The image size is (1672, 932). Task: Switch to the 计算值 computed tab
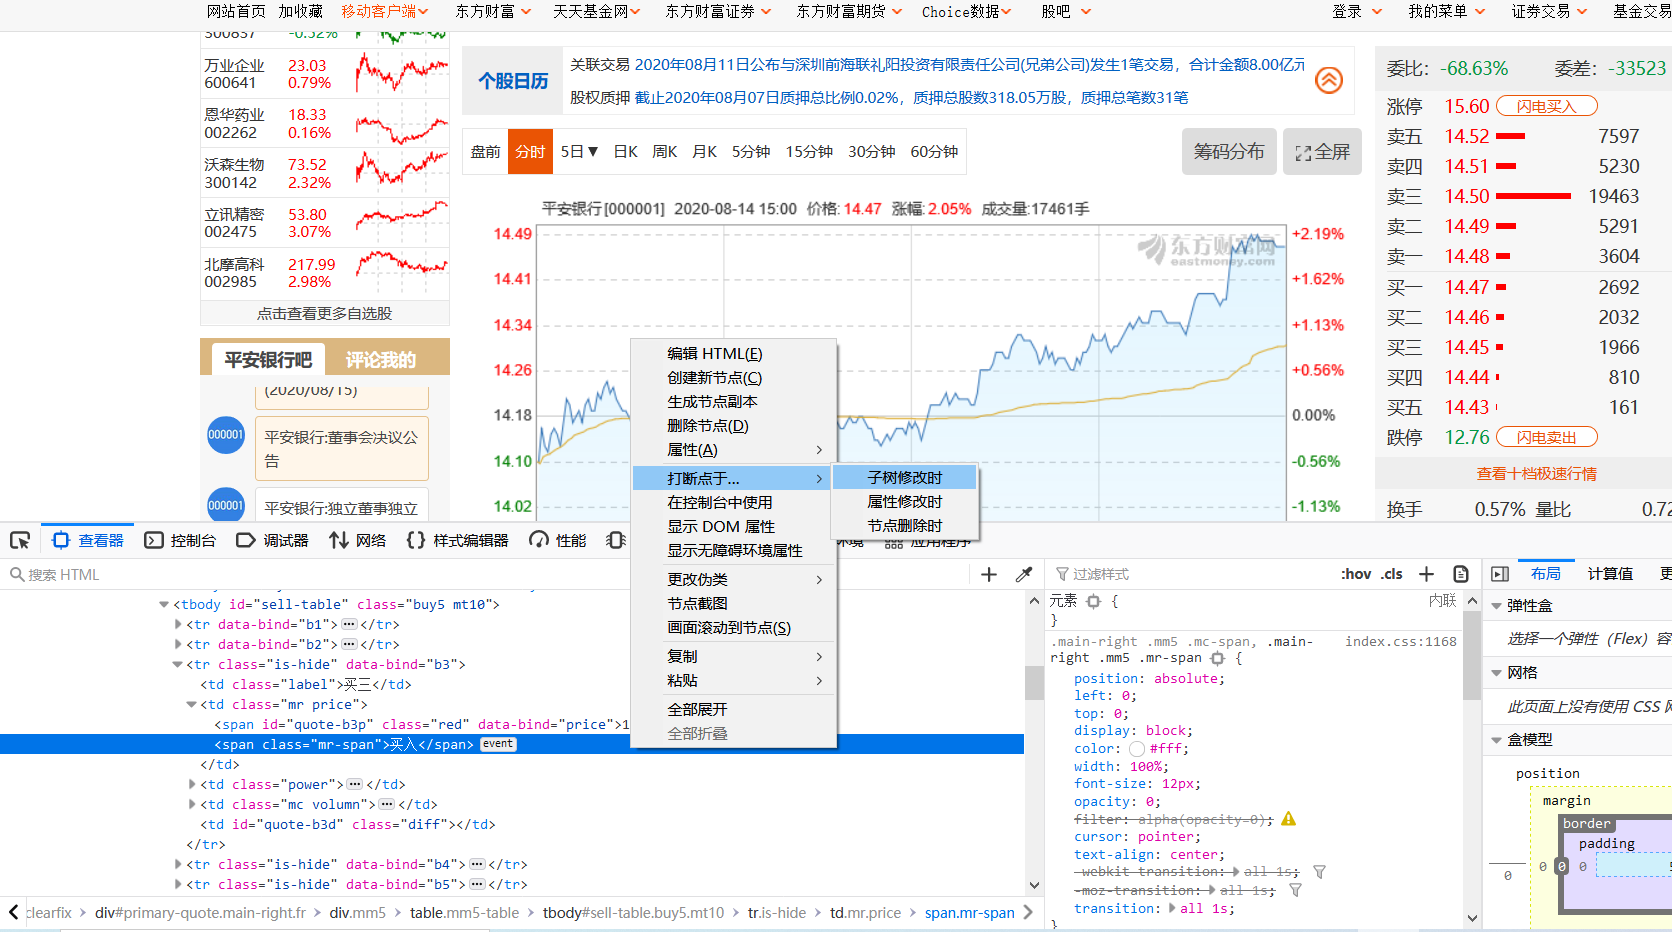1610,573
